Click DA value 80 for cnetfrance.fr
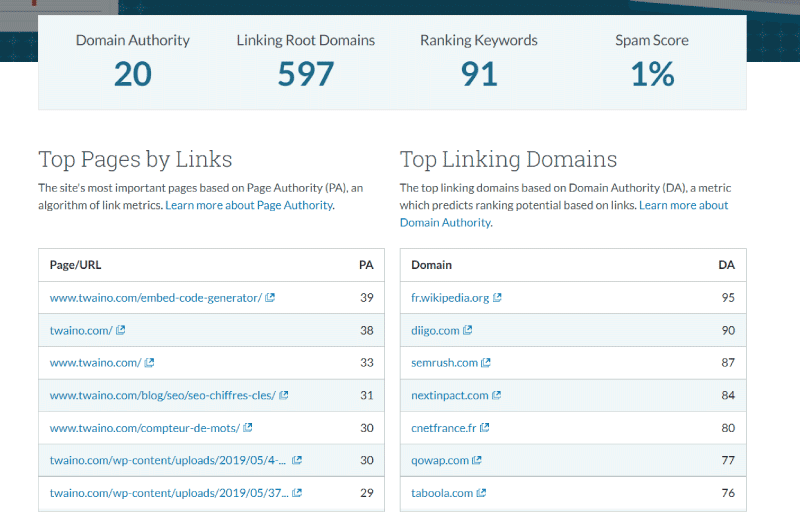This screenshot has width=800, height=530. point(728,427)
